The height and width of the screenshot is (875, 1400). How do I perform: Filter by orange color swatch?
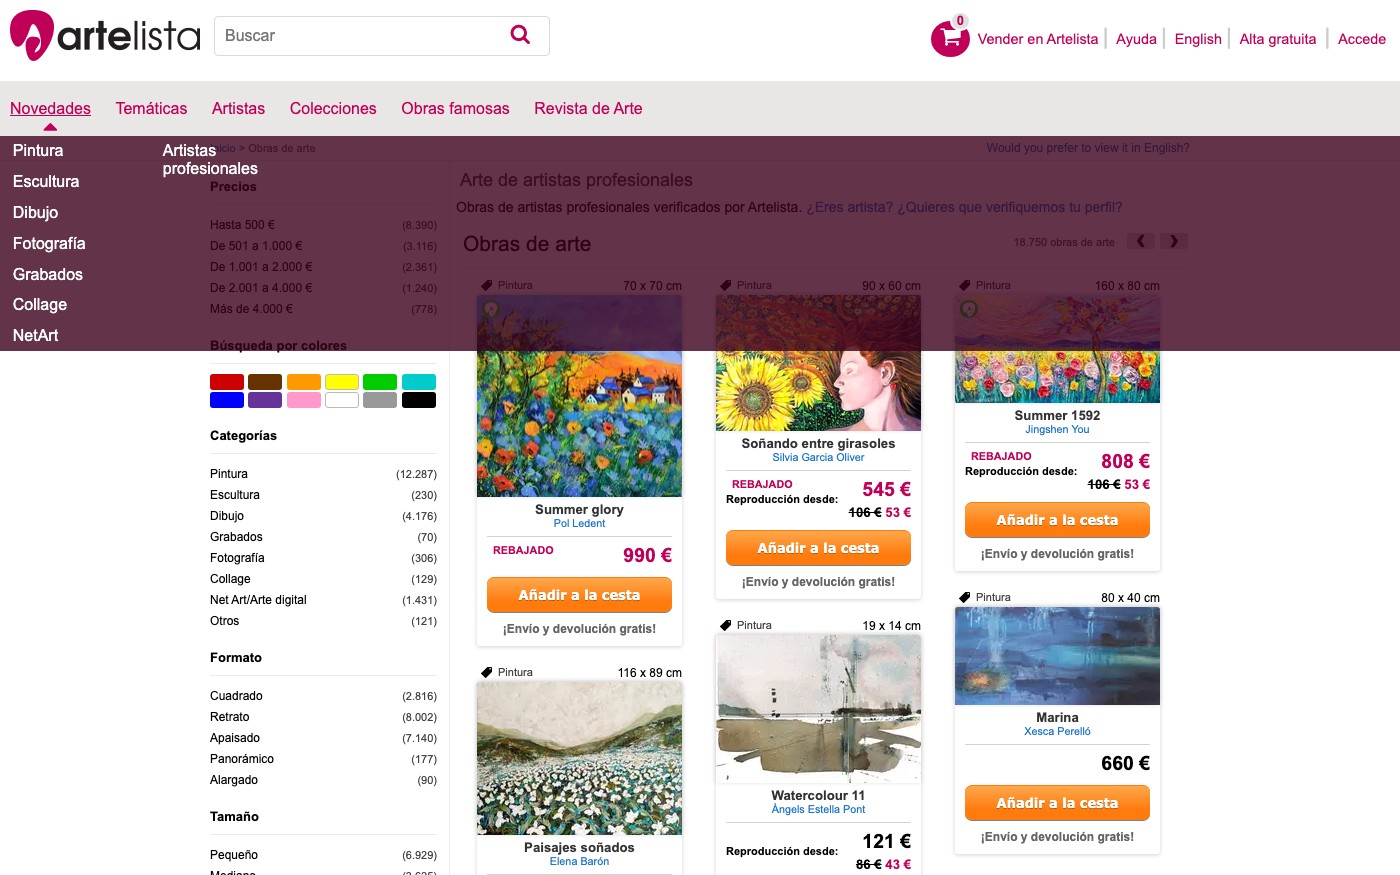[x=304, y=381]
